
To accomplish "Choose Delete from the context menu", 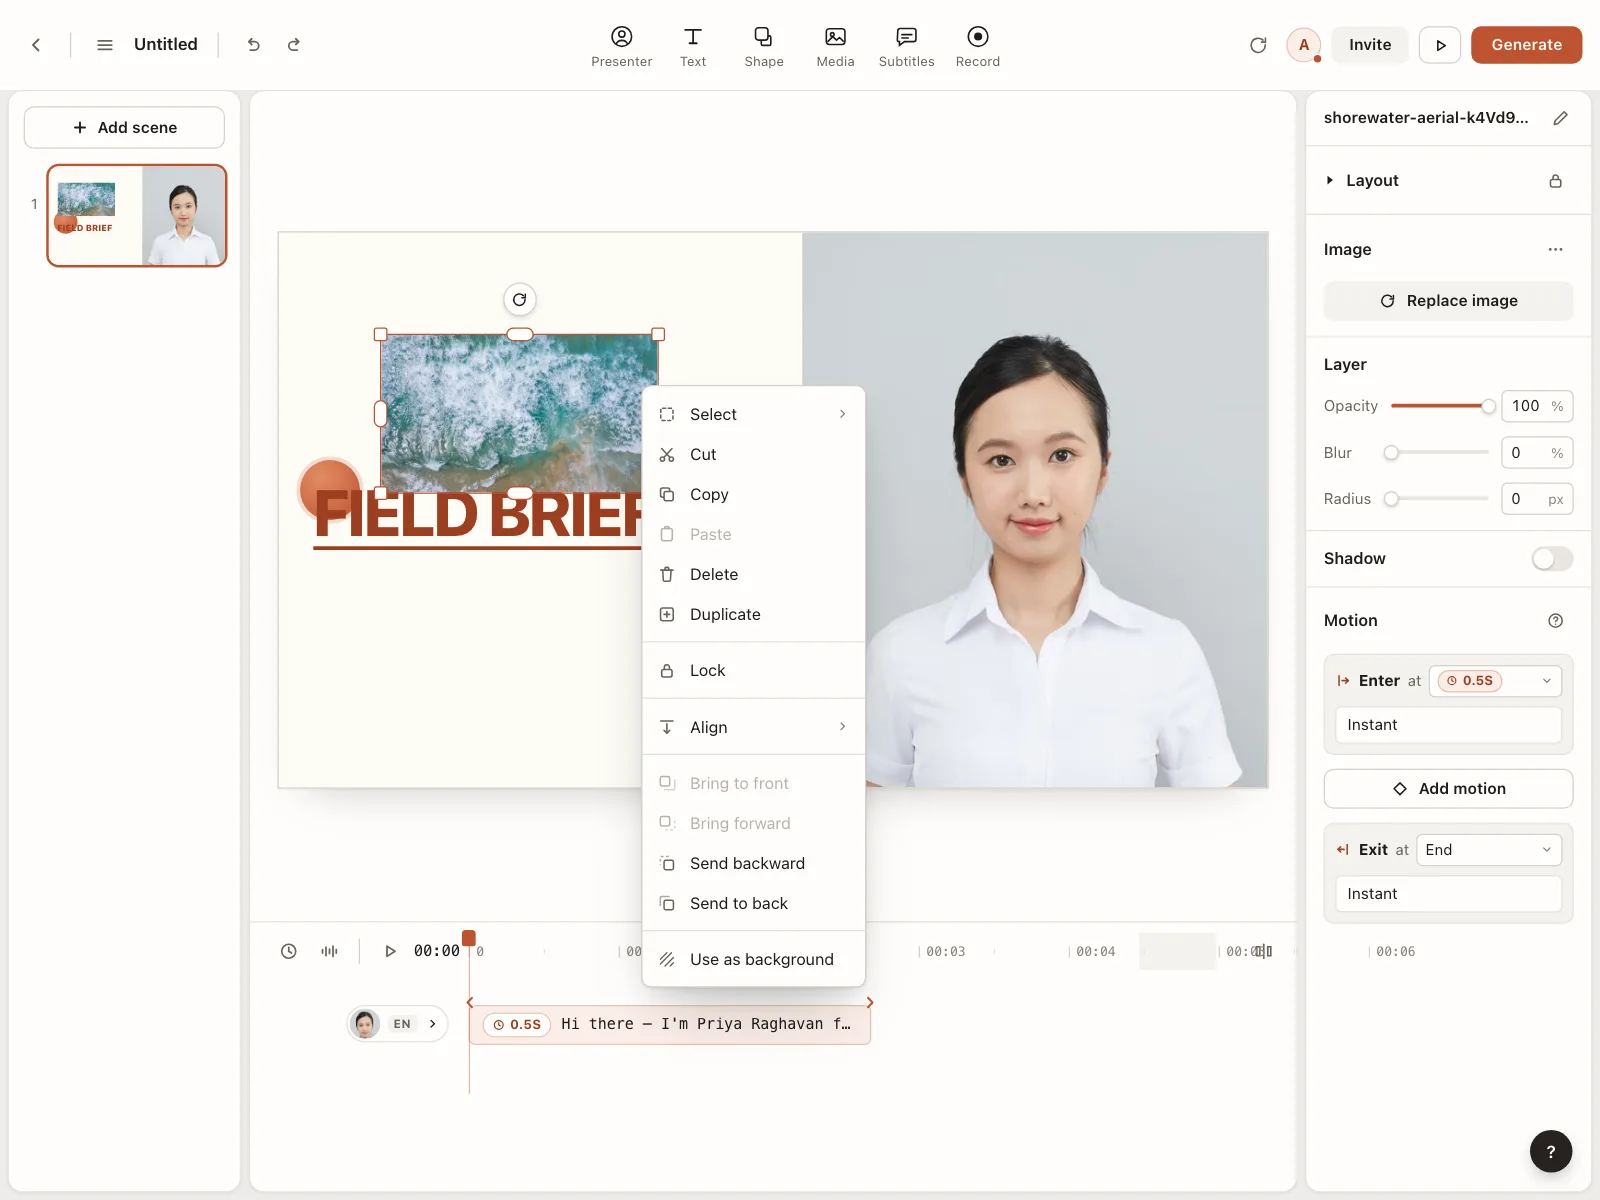I will tap(753, 574).
